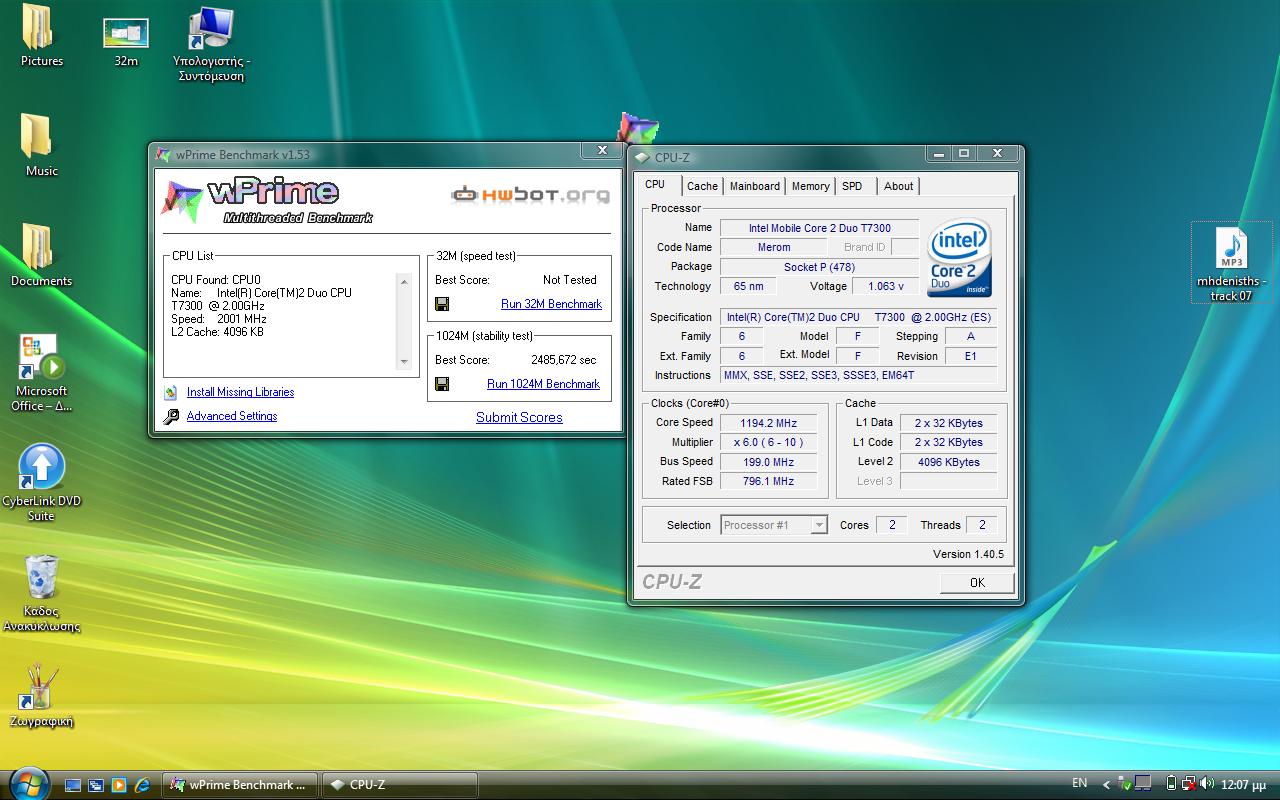The height and width of the screenshot is (800, 1280).
Task: Click the Bus Speed value 199.0 MHz
Action: [768, 462]
